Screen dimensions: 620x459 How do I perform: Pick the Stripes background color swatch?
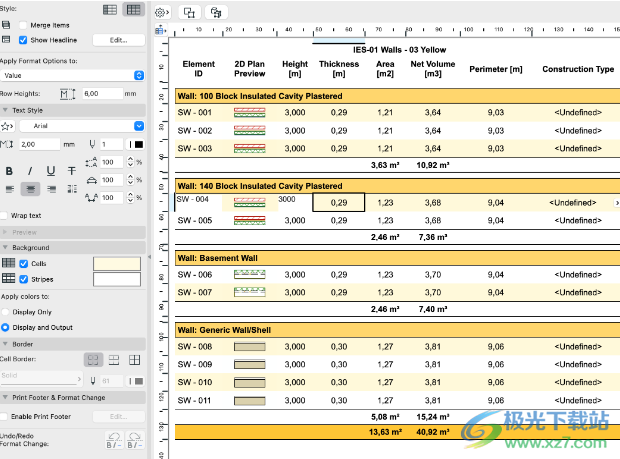coord(117,279)
